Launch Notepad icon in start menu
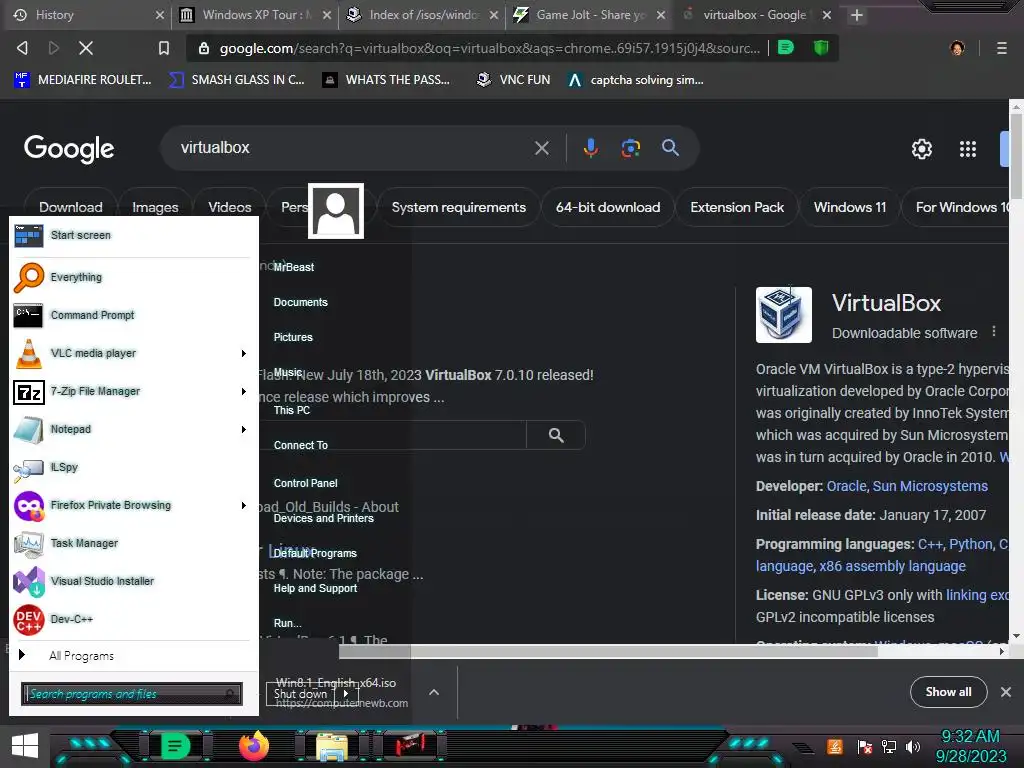 coord(29,429)
